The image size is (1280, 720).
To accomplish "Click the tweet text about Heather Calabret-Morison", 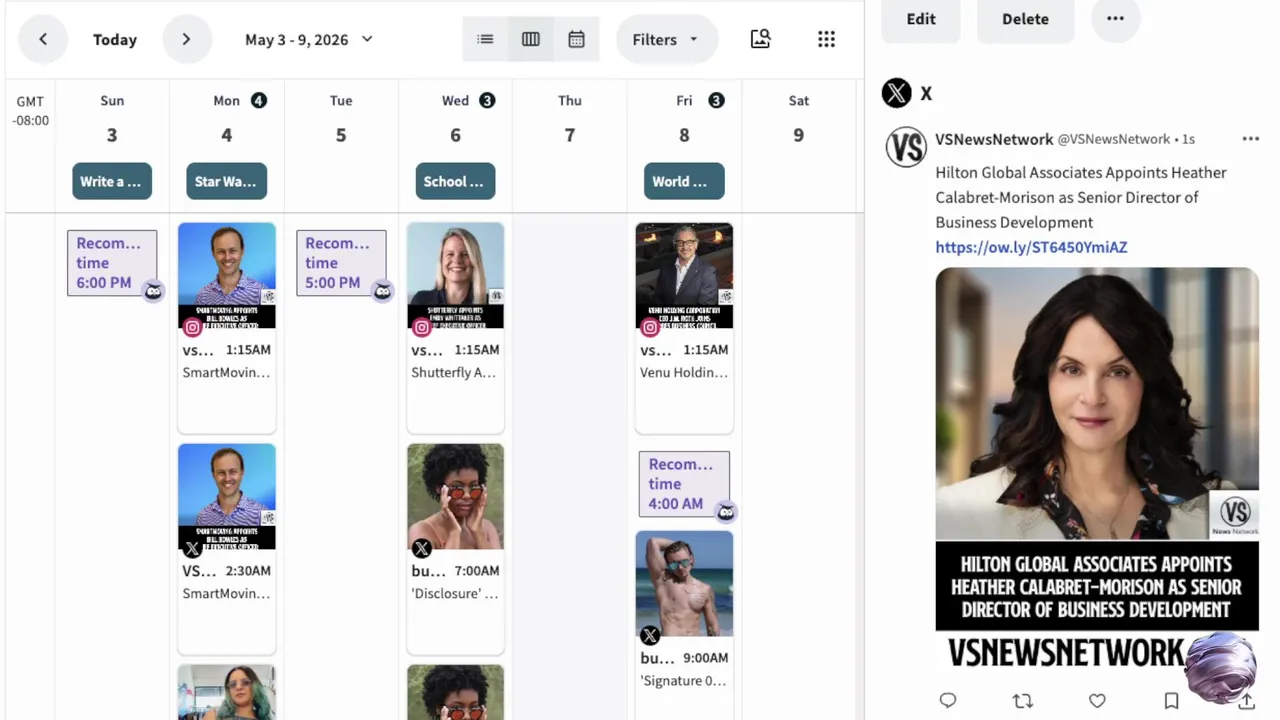I will pyautogui.click(x=1081, y=197).
